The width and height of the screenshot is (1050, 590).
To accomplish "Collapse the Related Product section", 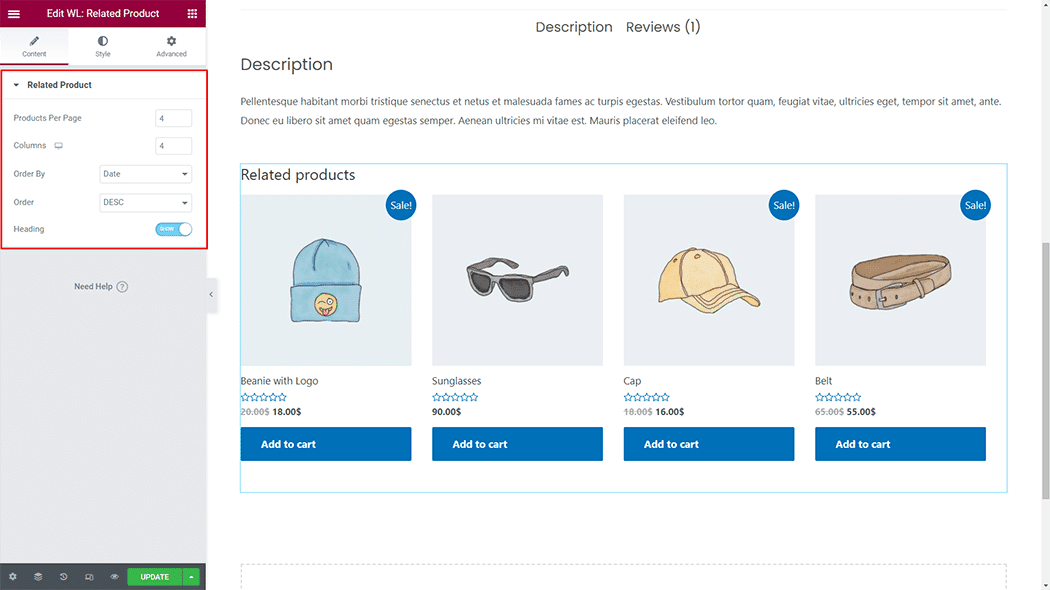I will coord(17,85).
